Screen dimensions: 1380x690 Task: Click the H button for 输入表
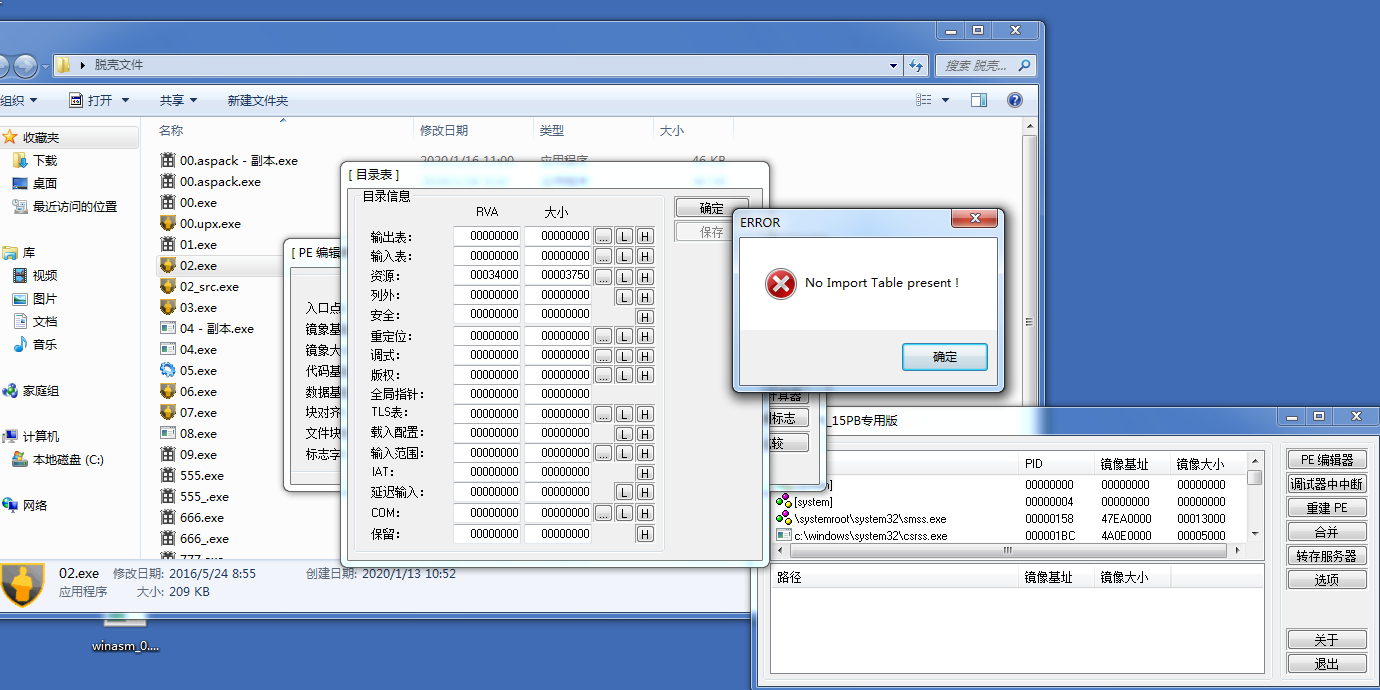[x=645, y=256]
